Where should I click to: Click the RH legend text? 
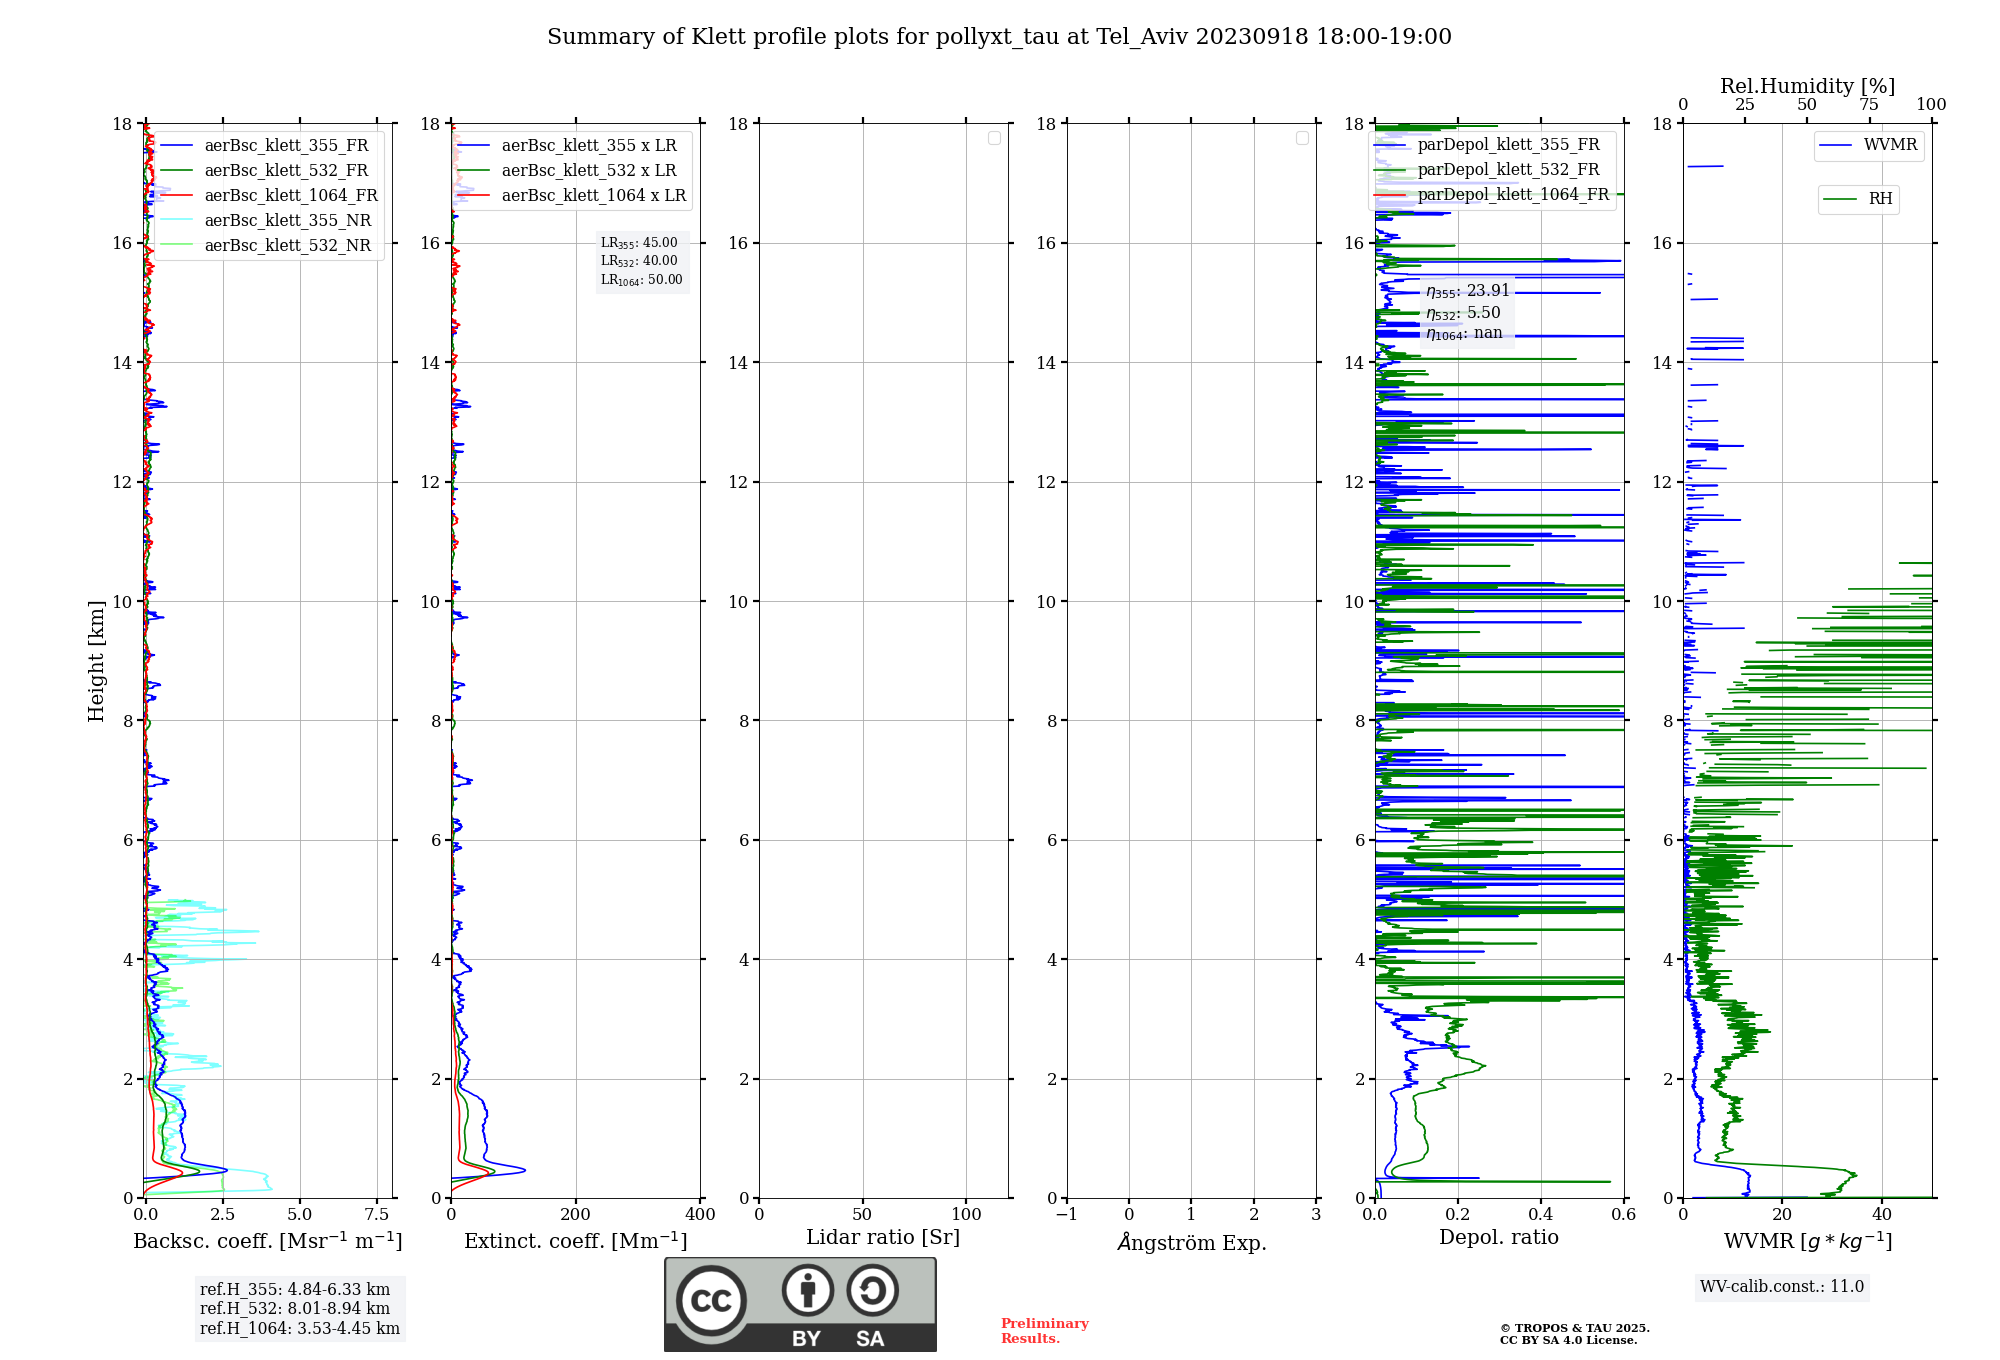pos(1880,199)
